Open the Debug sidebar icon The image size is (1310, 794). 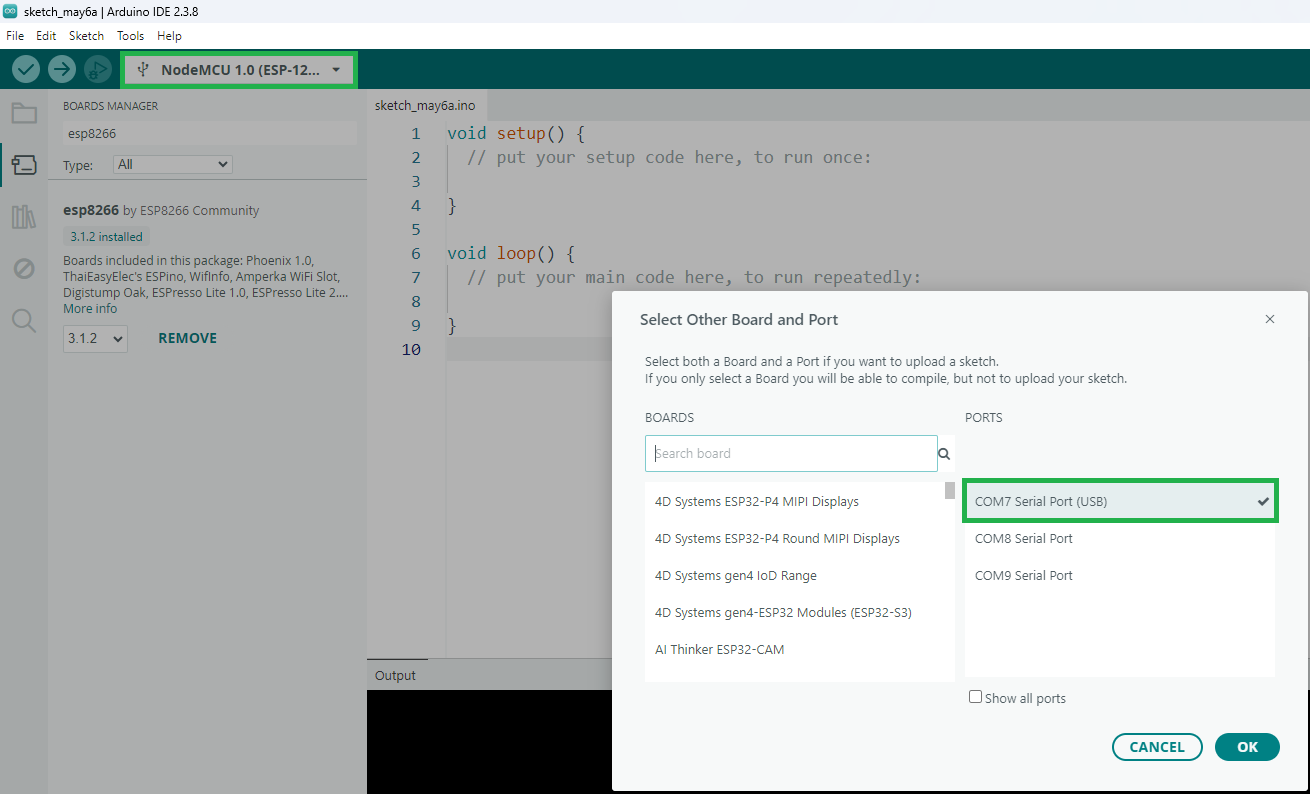click(x=24, y=269)
